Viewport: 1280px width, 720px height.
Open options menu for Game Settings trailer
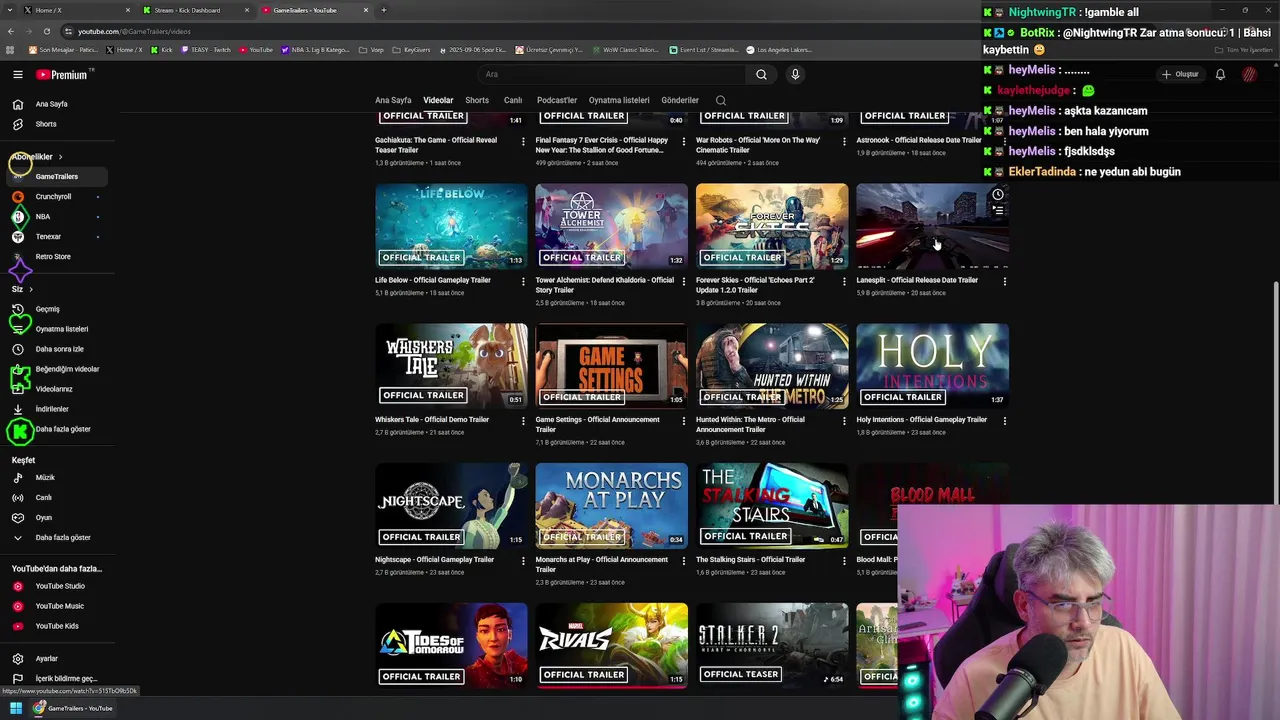coord(684,421)
